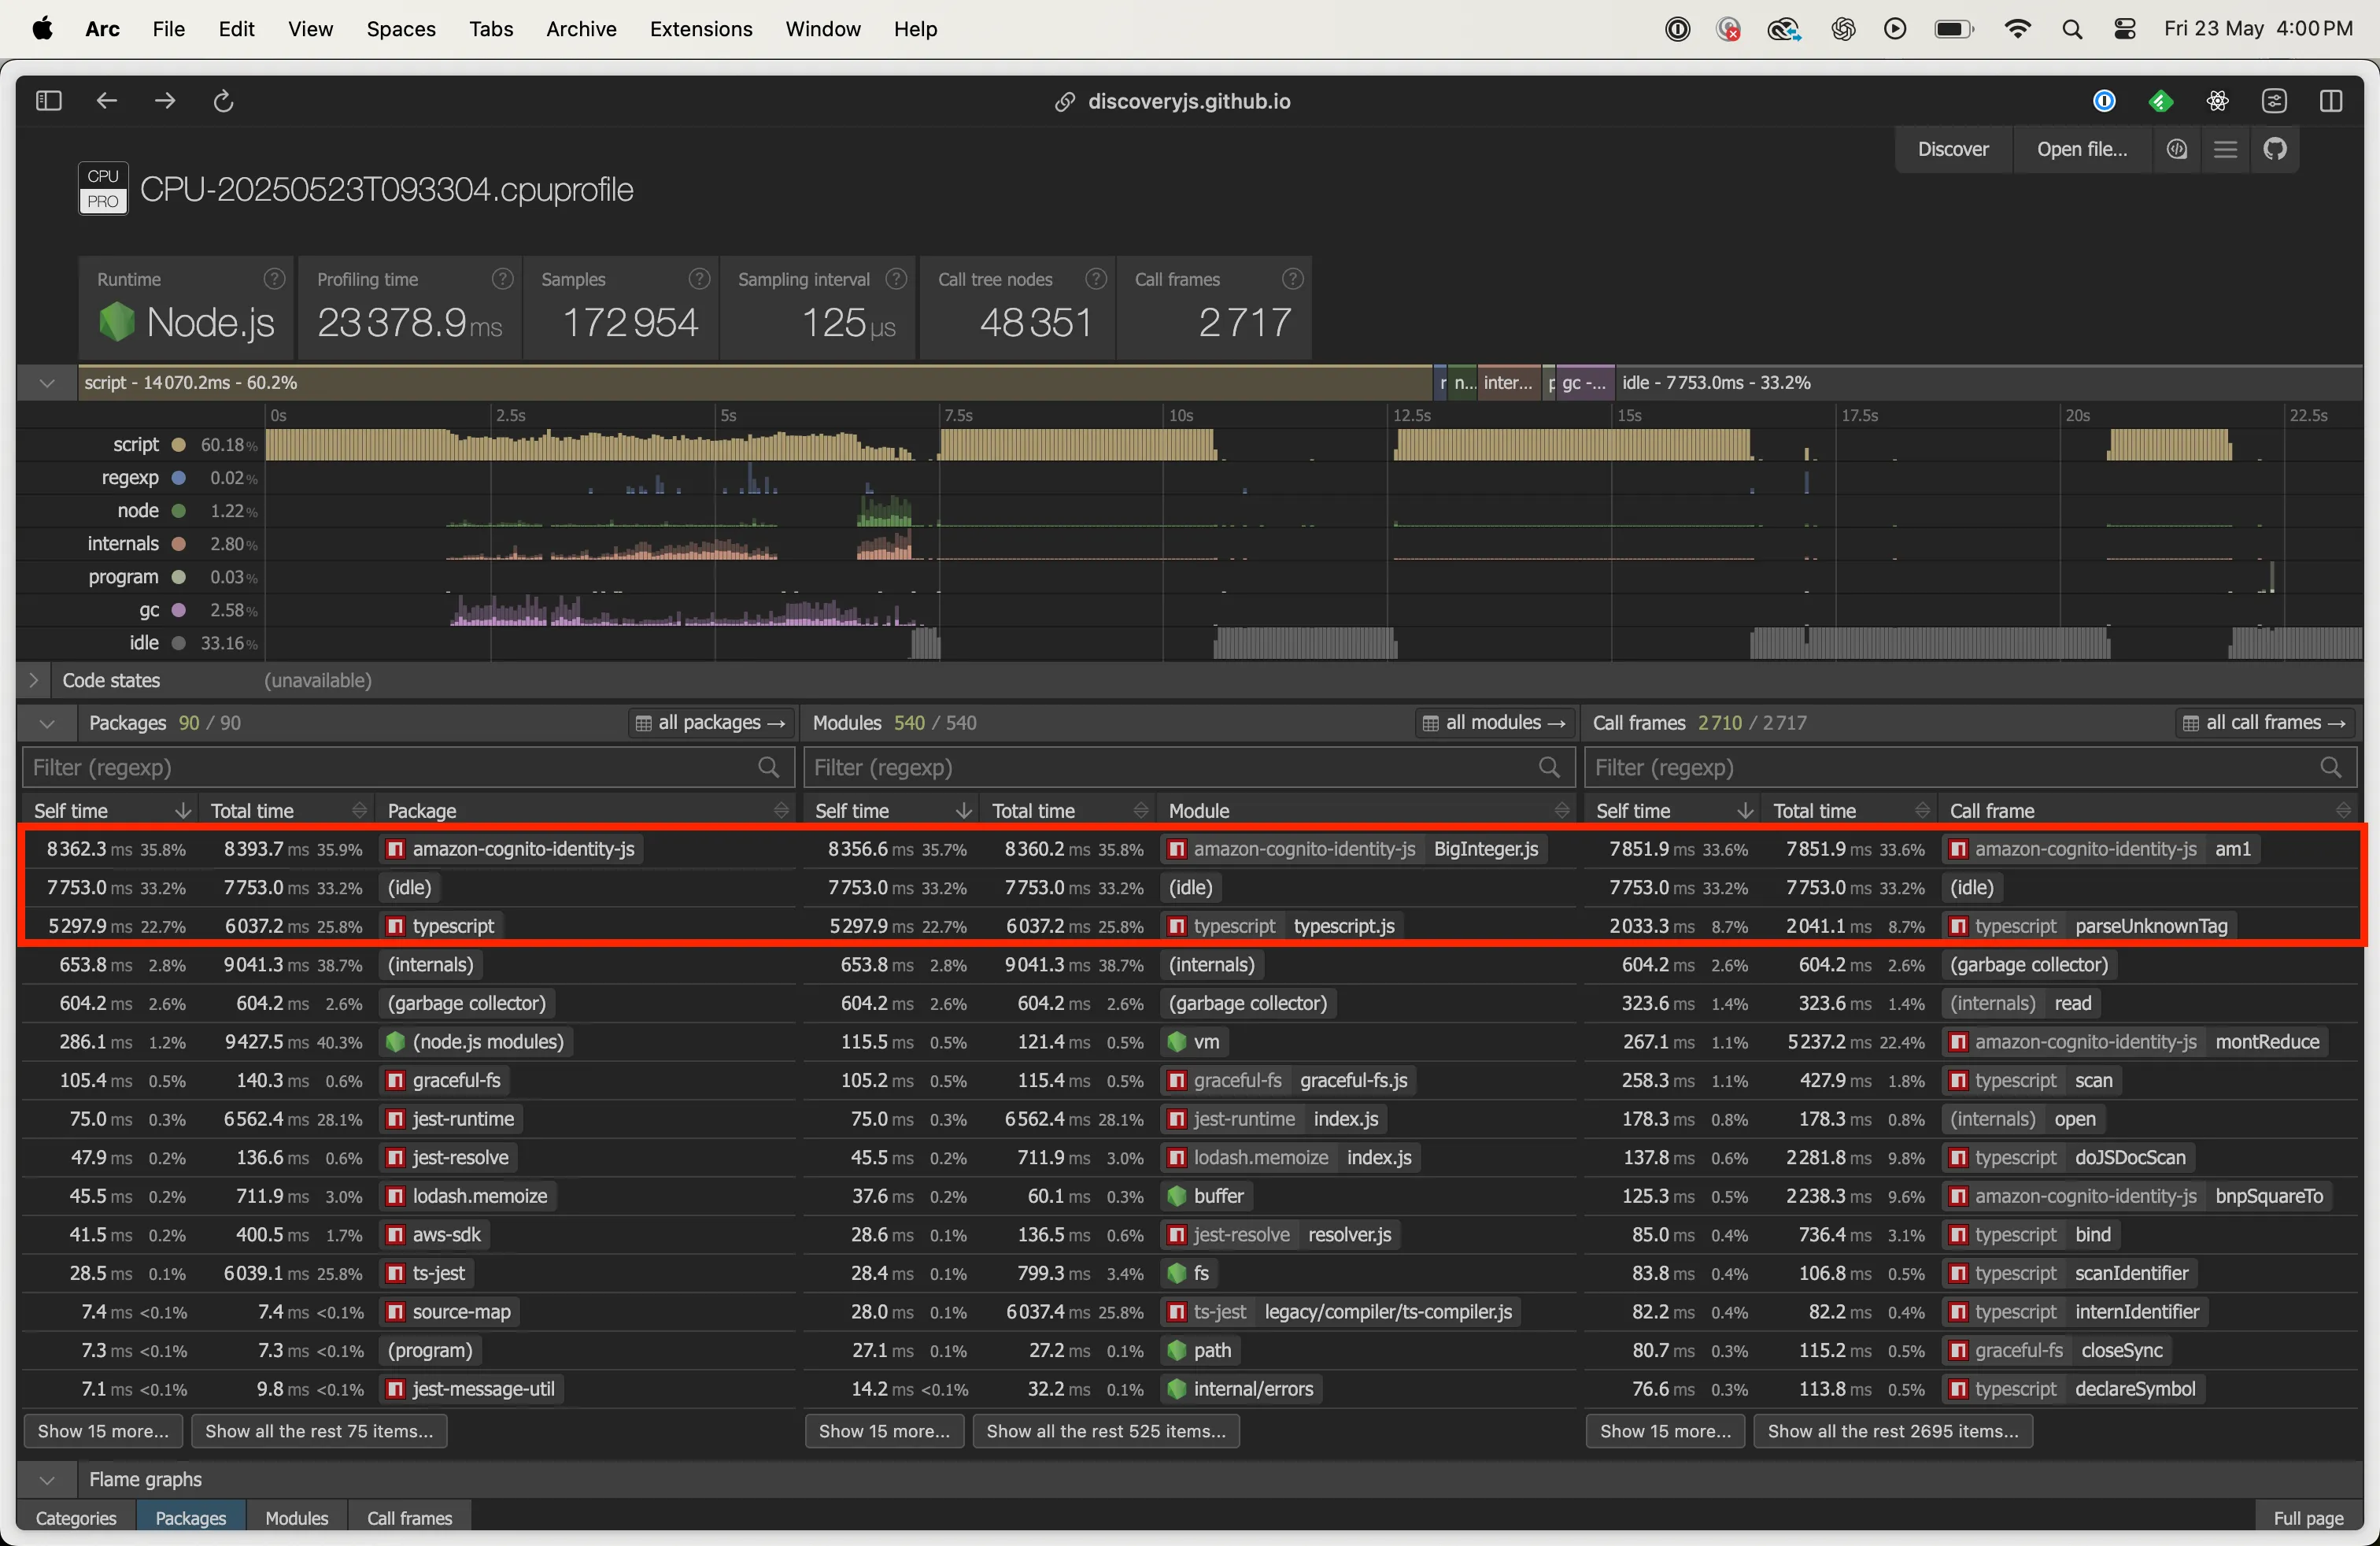The width and height of the screenshot is (2380, 1546).
Task: Show all the rest 2695 call frames
Action: [1893, 1431]
